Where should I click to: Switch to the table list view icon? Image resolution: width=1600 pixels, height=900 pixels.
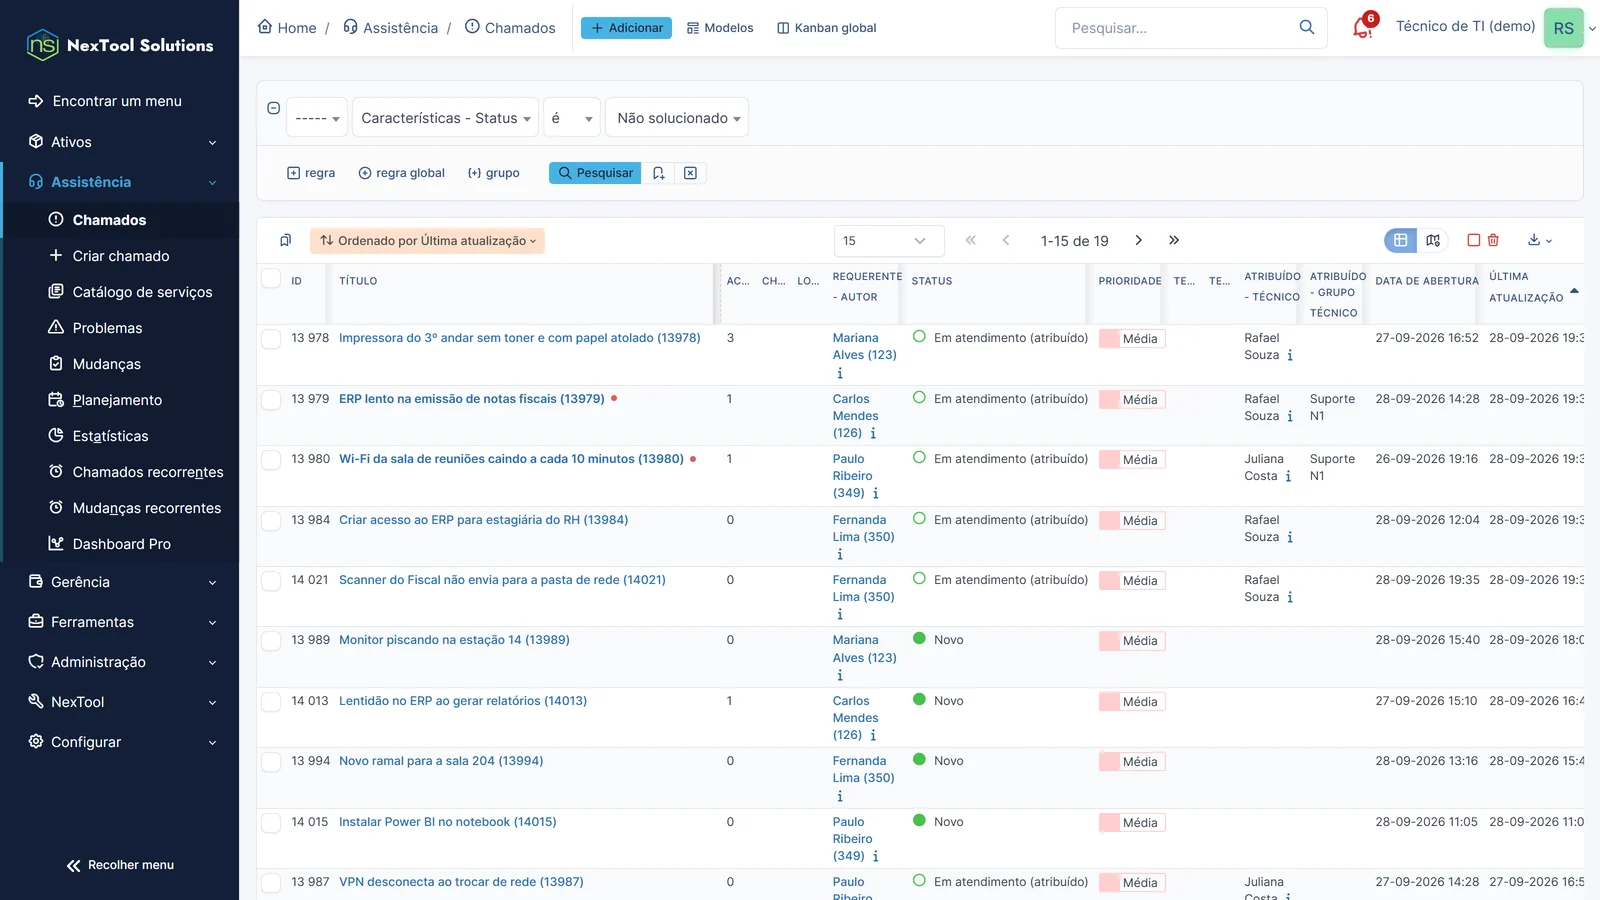[x=1400, y=240]
